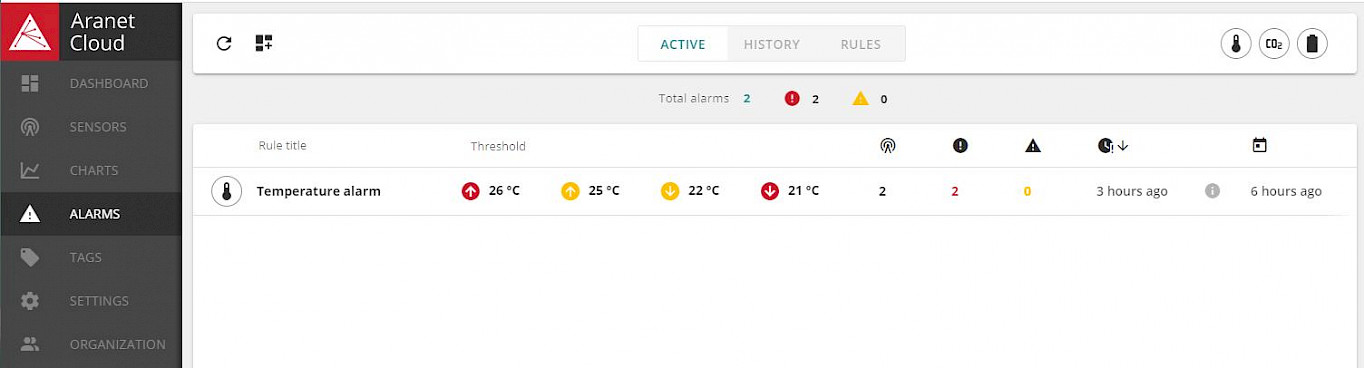Toggle the CO2 filter icon

pos(1274,44)
